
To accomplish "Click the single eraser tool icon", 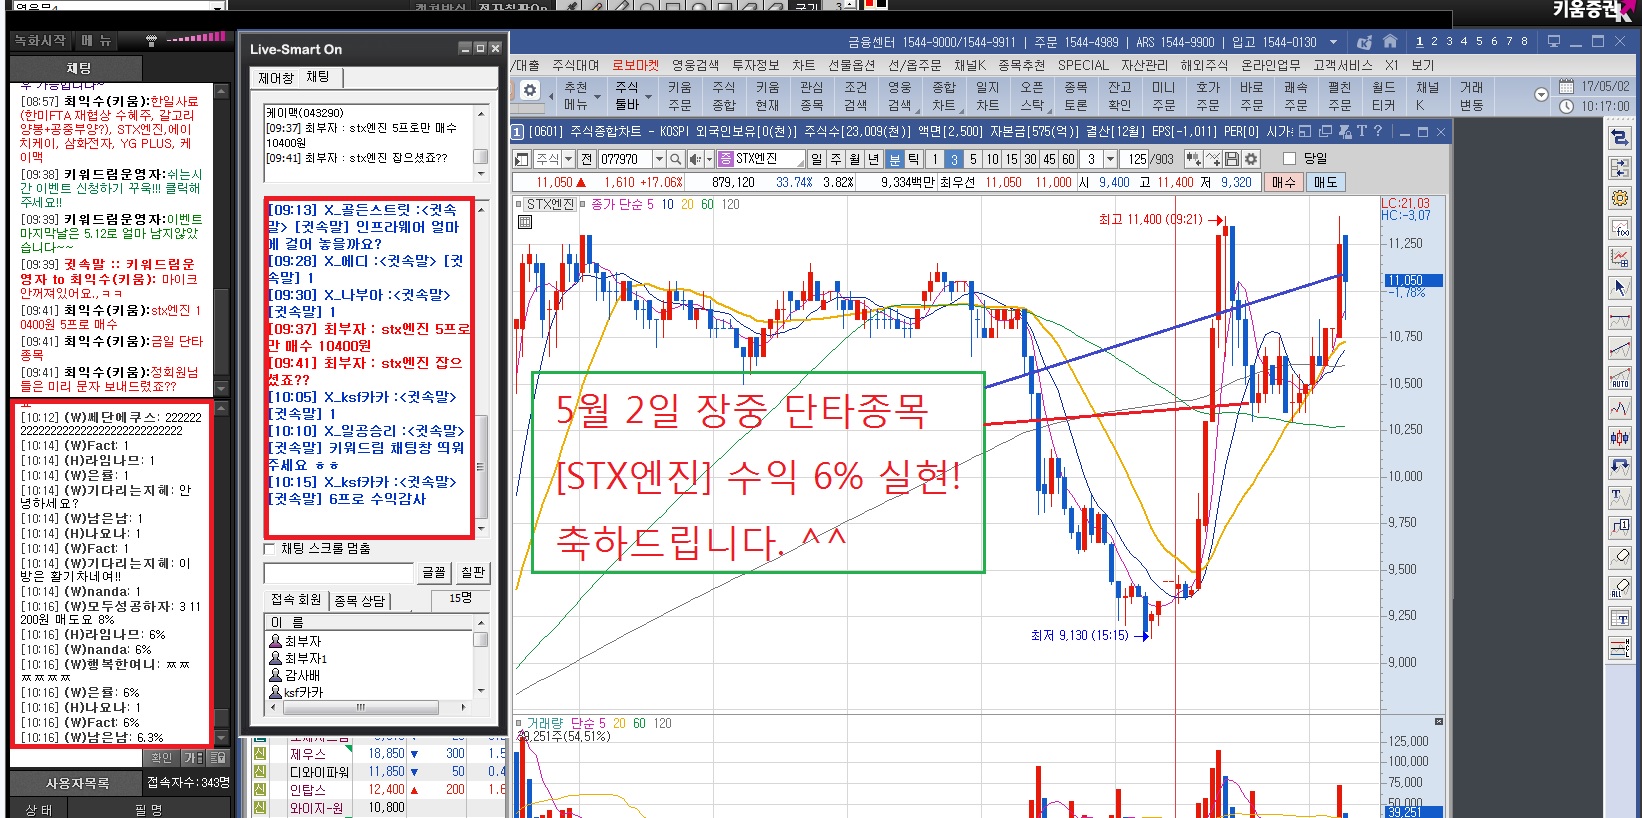I will tap(1620, 557).
